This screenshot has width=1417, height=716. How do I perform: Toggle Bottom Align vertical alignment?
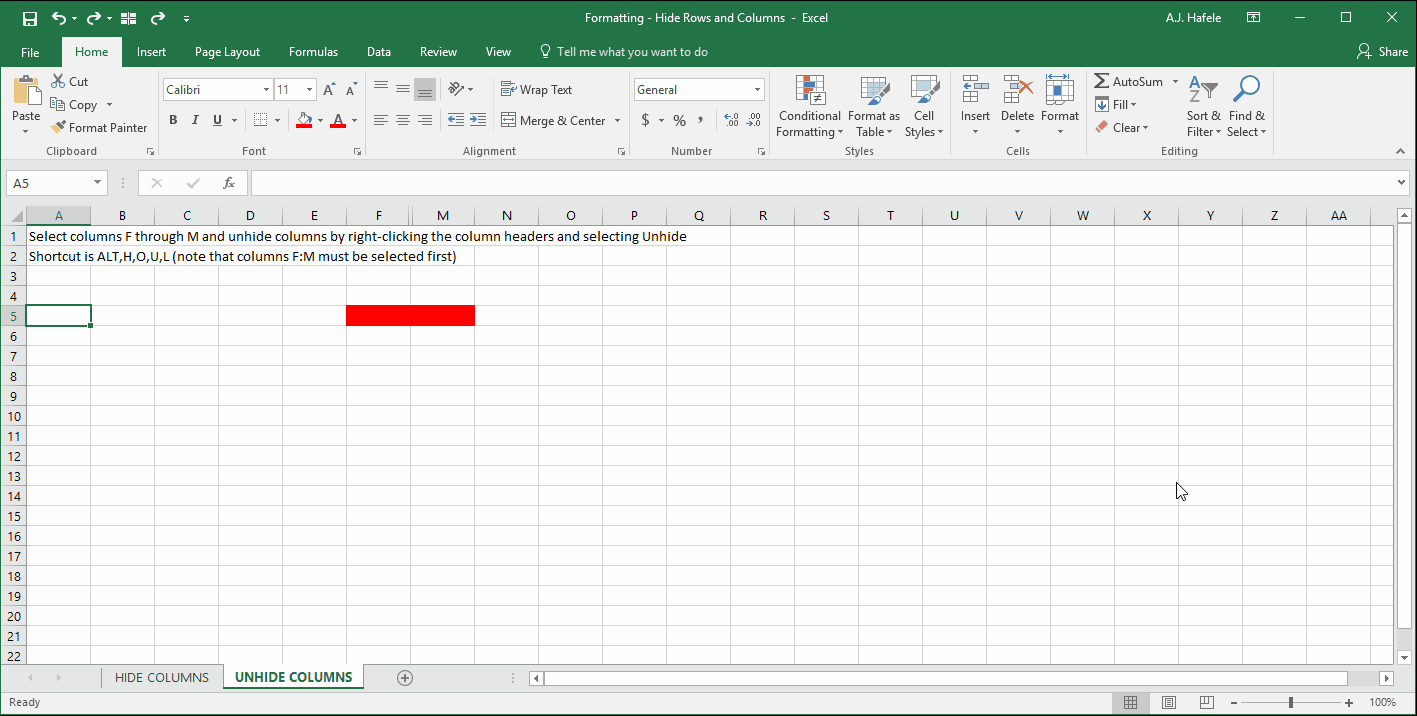click(425, 89)
